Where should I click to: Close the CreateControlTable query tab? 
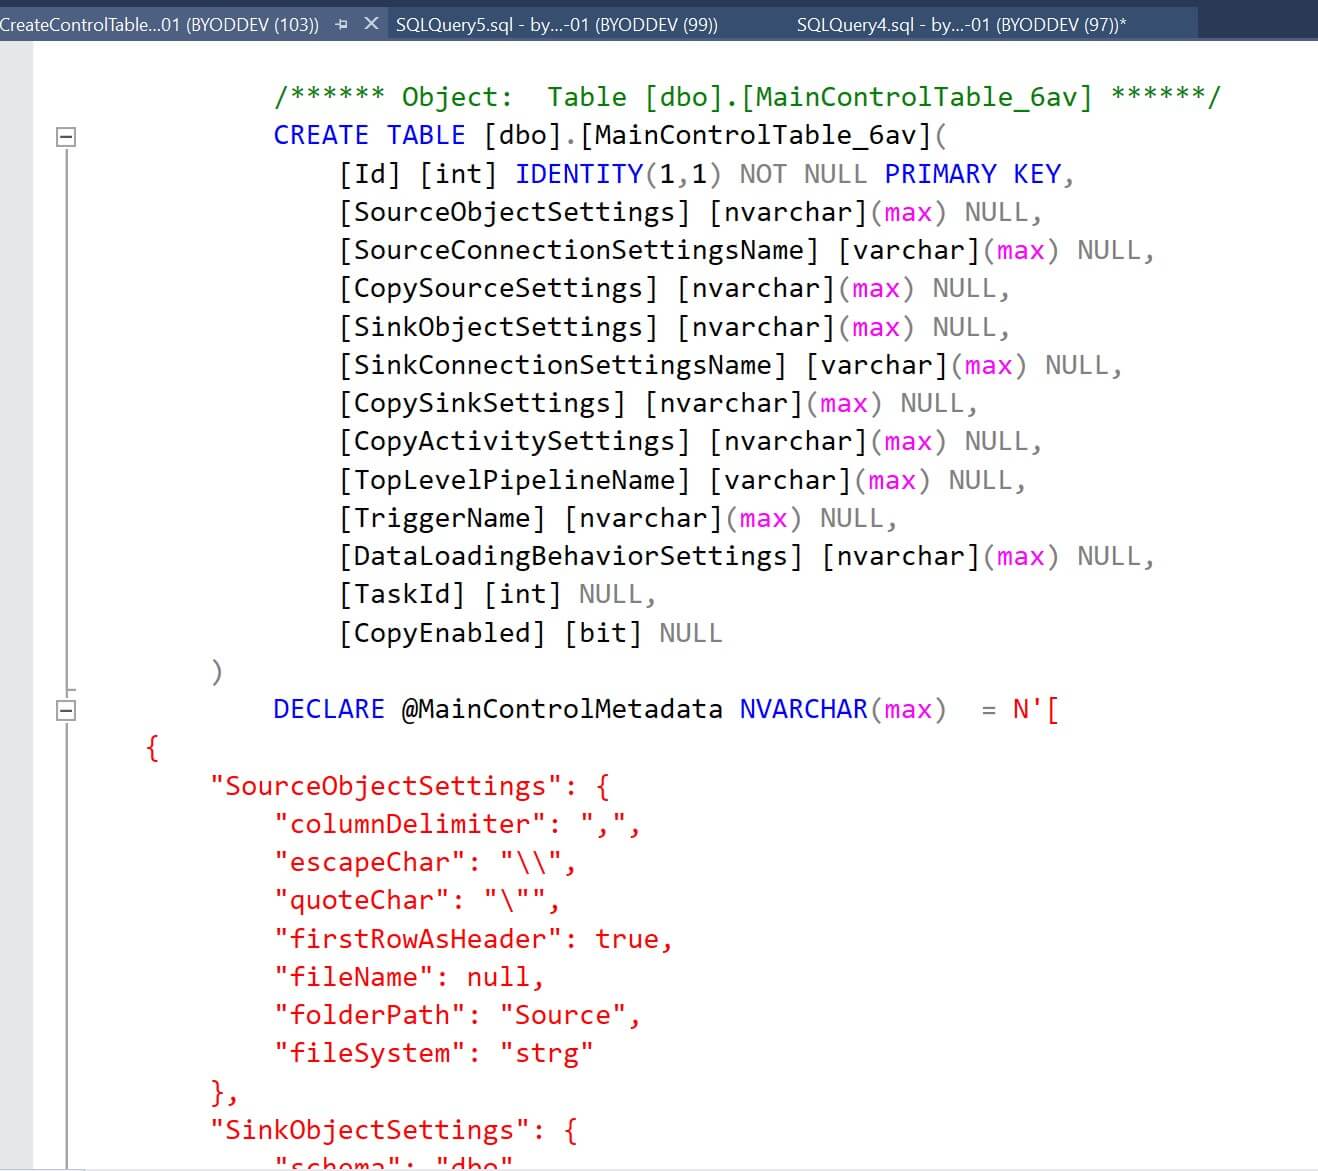tap(371, 24)
